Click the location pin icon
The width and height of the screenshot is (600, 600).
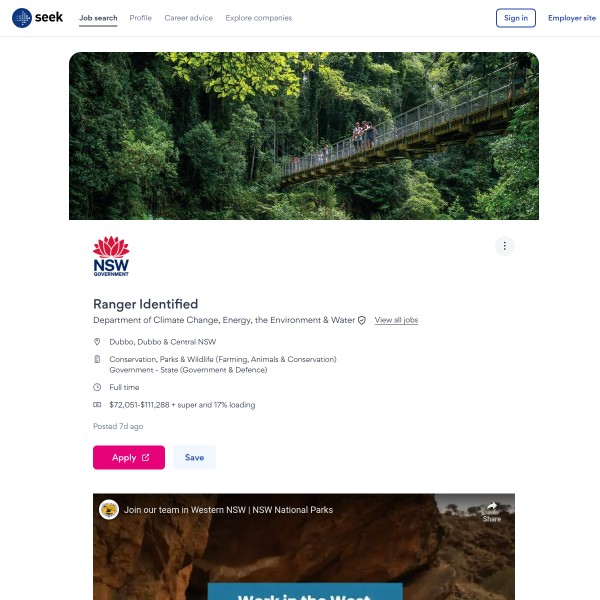point(97,341)
